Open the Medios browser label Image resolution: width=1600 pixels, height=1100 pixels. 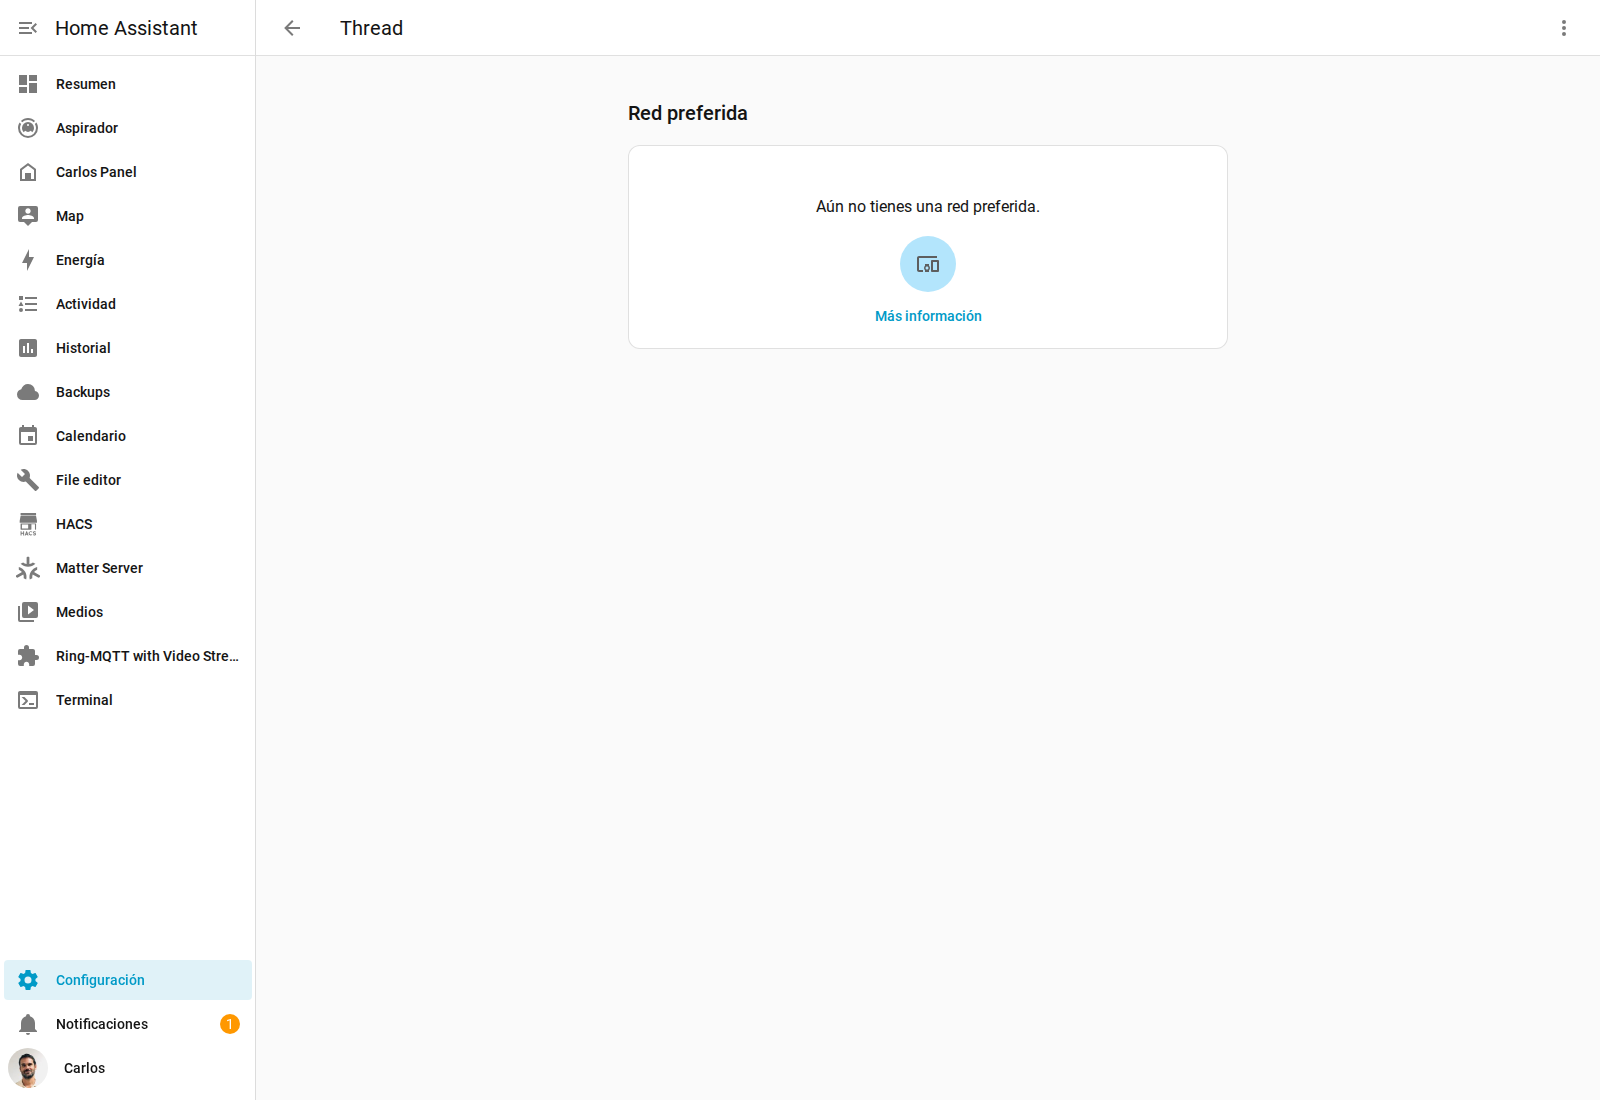(79, 612)
